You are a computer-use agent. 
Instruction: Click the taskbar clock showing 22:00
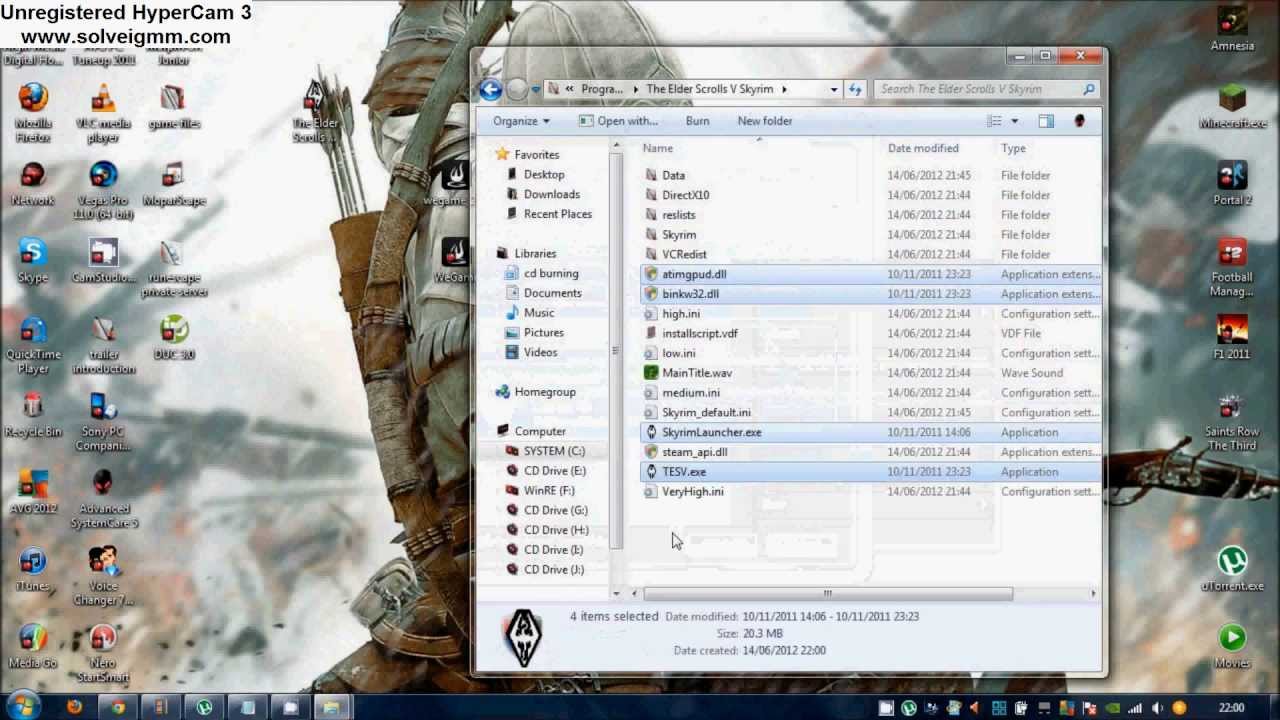(x=1232, y=708)
